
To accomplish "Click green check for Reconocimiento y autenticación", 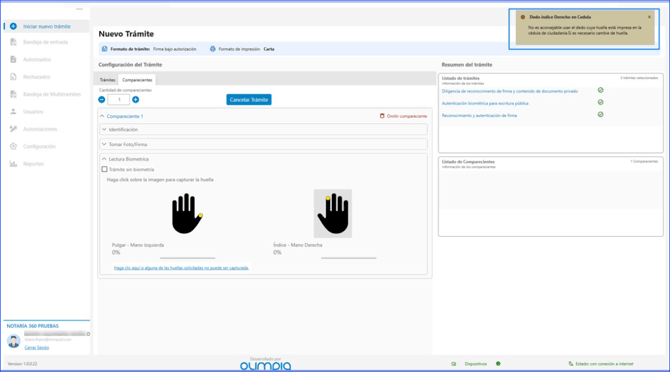I will pyautogui.click(x=600, y=114).
